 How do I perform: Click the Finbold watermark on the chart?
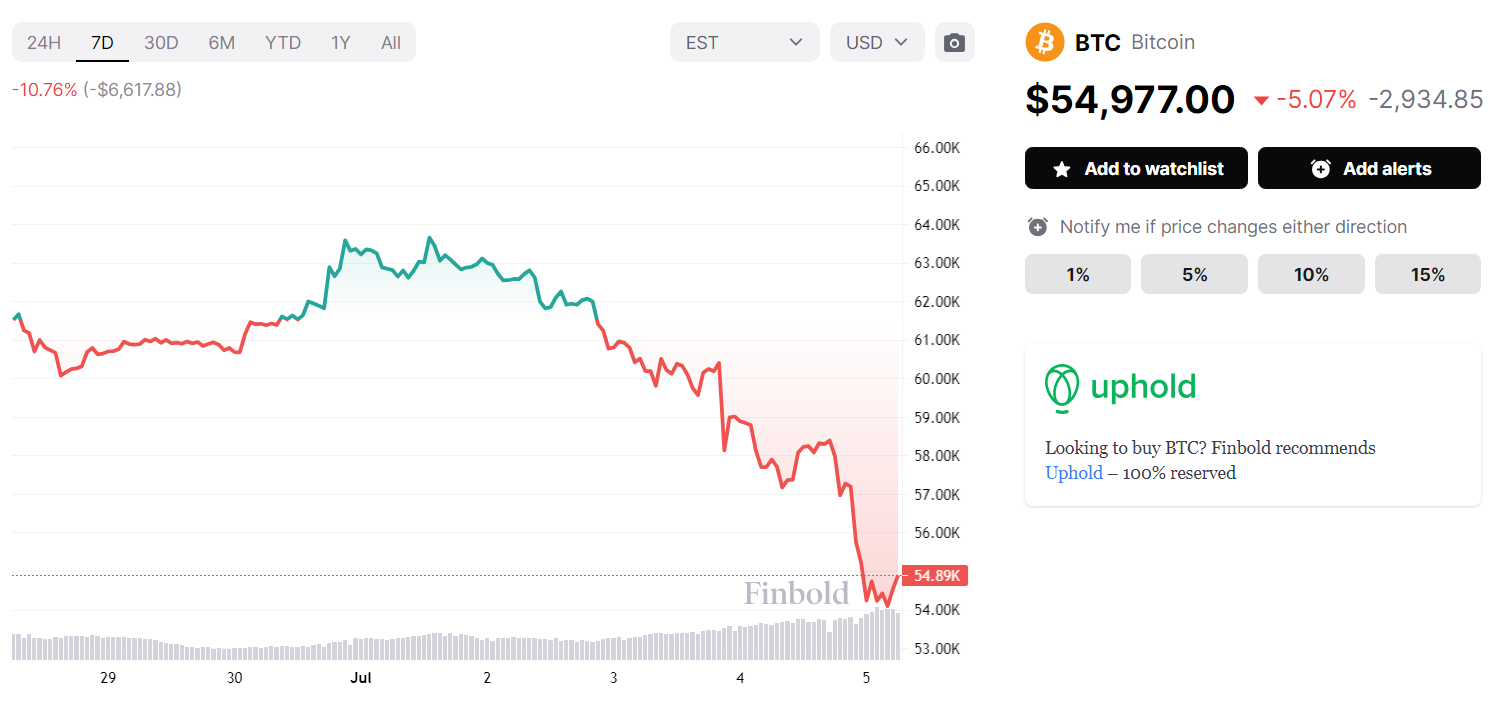click(796, 594)
